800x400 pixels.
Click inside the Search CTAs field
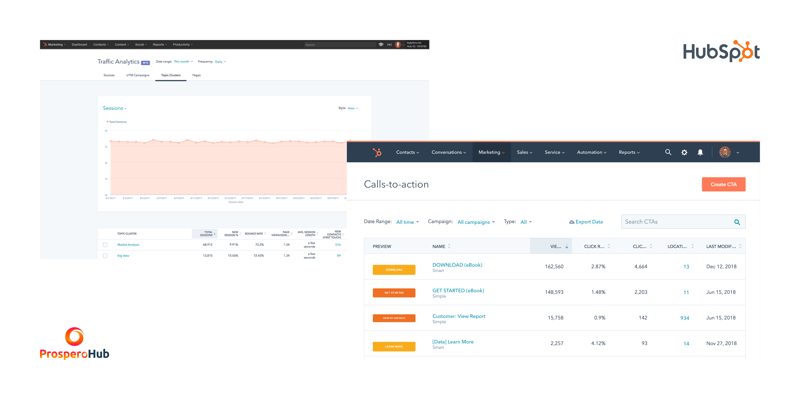[683, 222]
